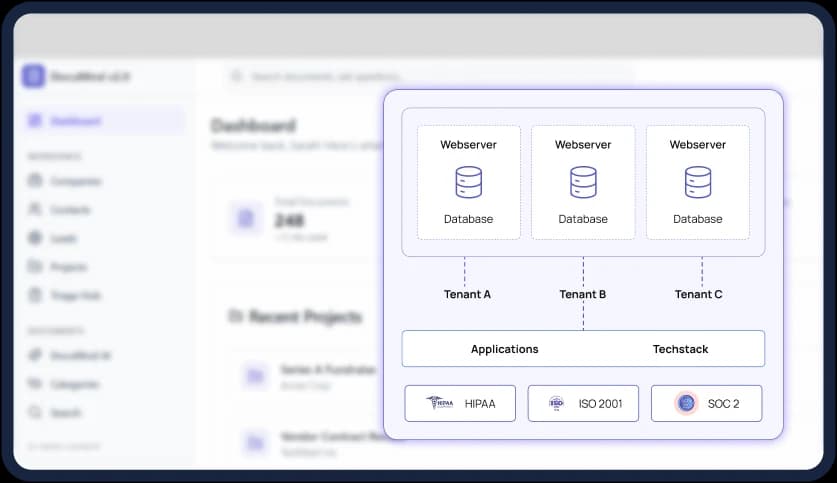Click the Dashboard page heading
The height and width of the screenshot is (483, 837).
pos(254,125)
